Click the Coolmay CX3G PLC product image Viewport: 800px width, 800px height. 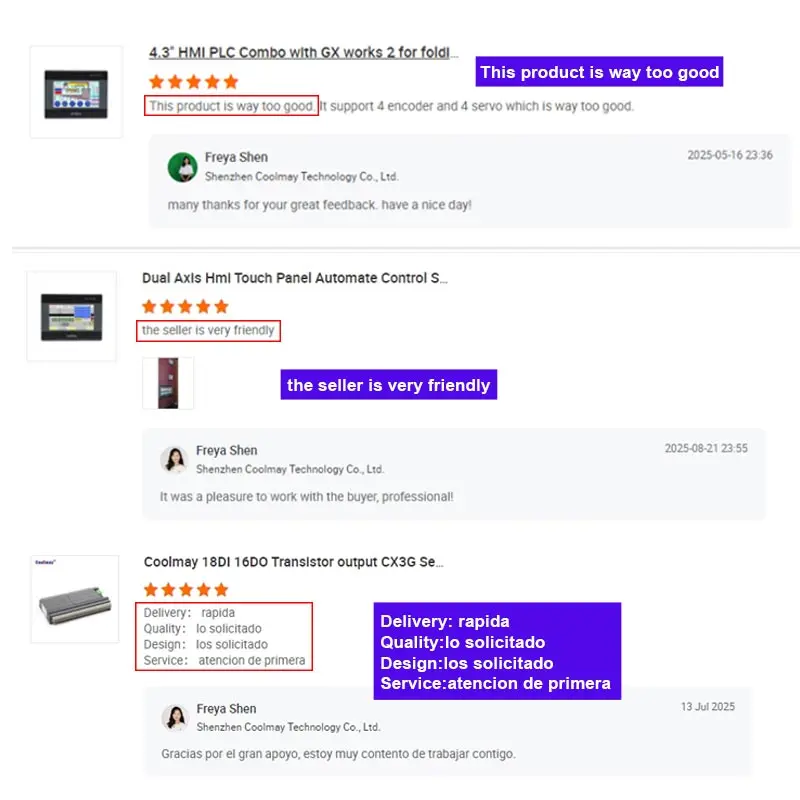pyautogui.click(x=76, y=598)
